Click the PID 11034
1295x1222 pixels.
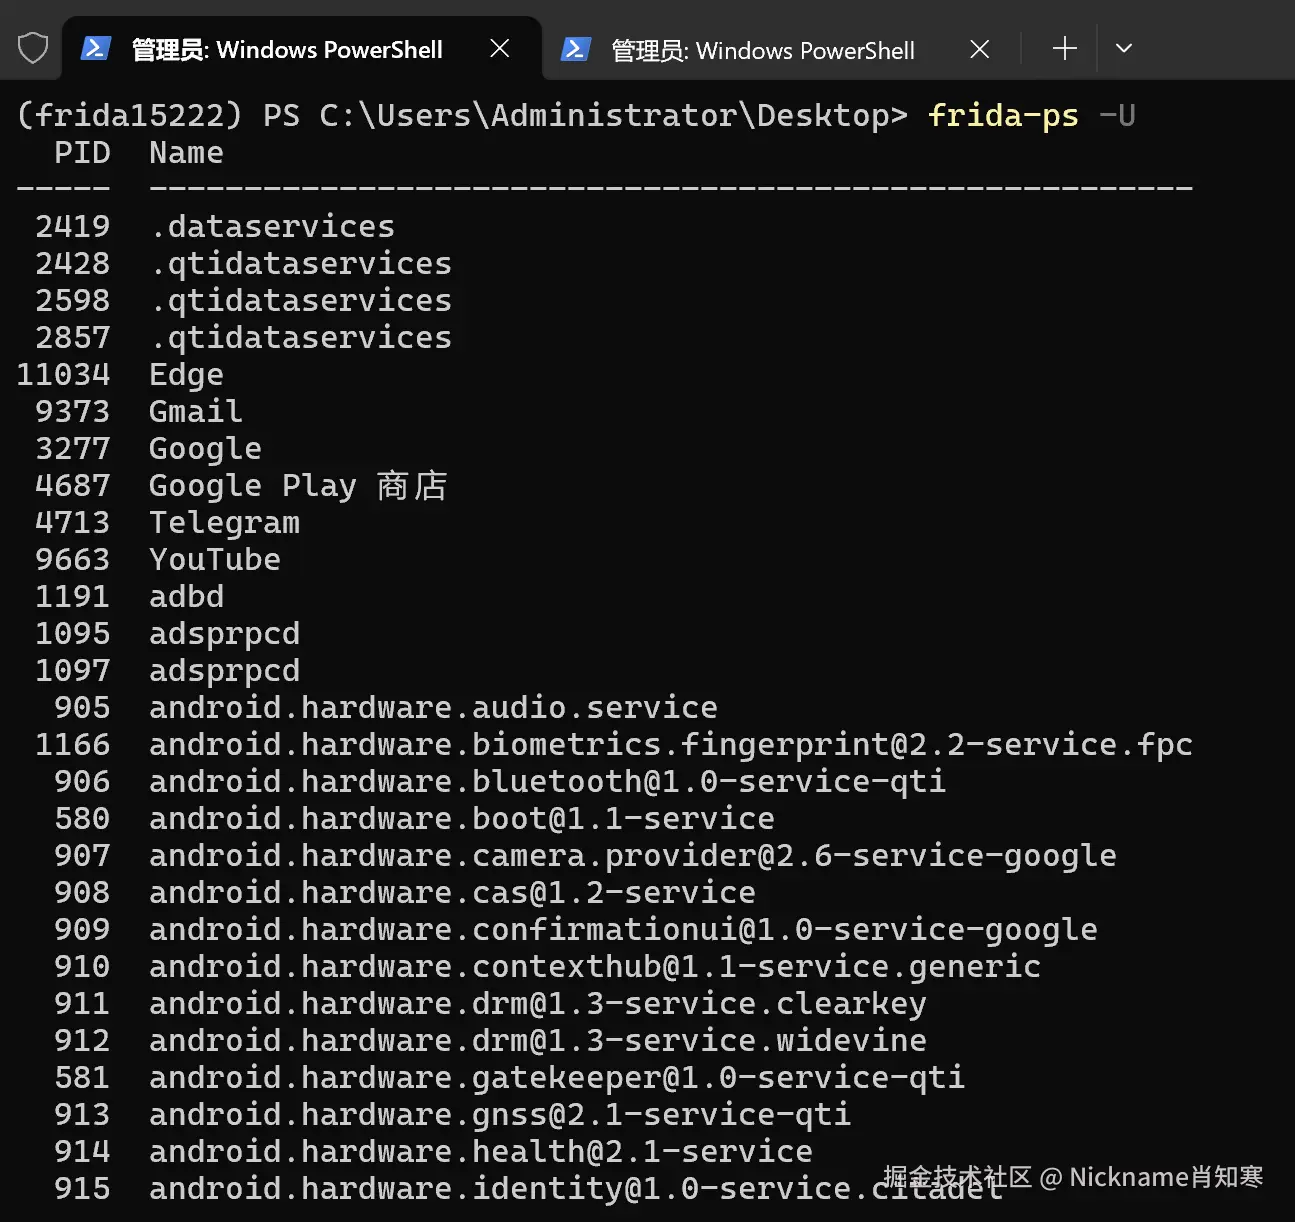pyautogui.click(x=64, y=375)
